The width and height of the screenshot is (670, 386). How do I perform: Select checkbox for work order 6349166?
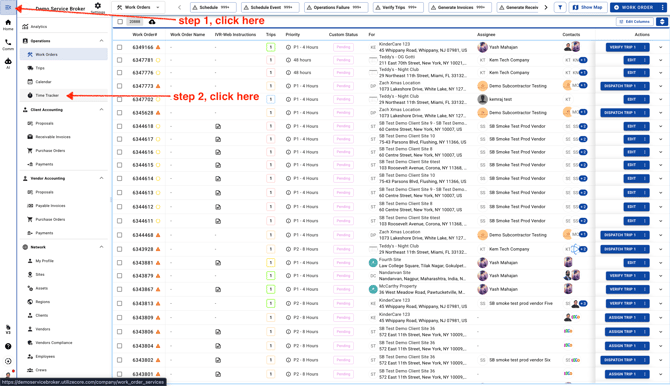[x=120, y=47]
